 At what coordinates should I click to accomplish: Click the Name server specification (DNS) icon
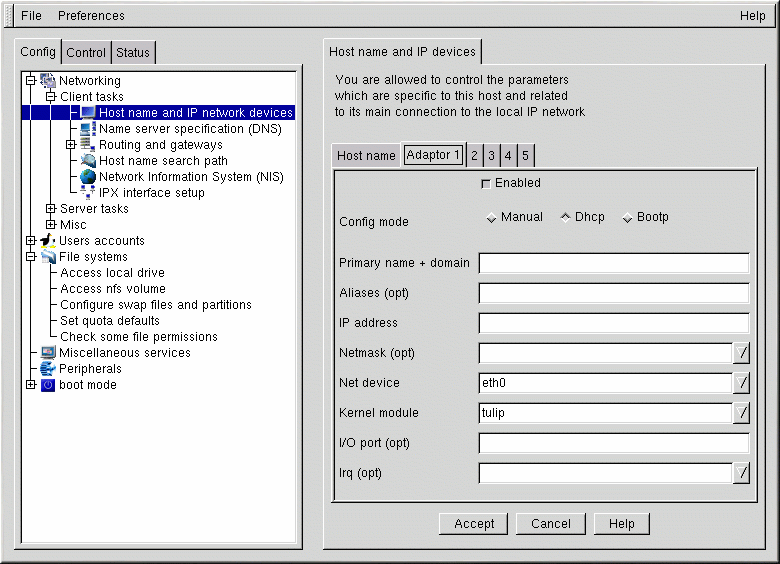[x=88, y=129]
